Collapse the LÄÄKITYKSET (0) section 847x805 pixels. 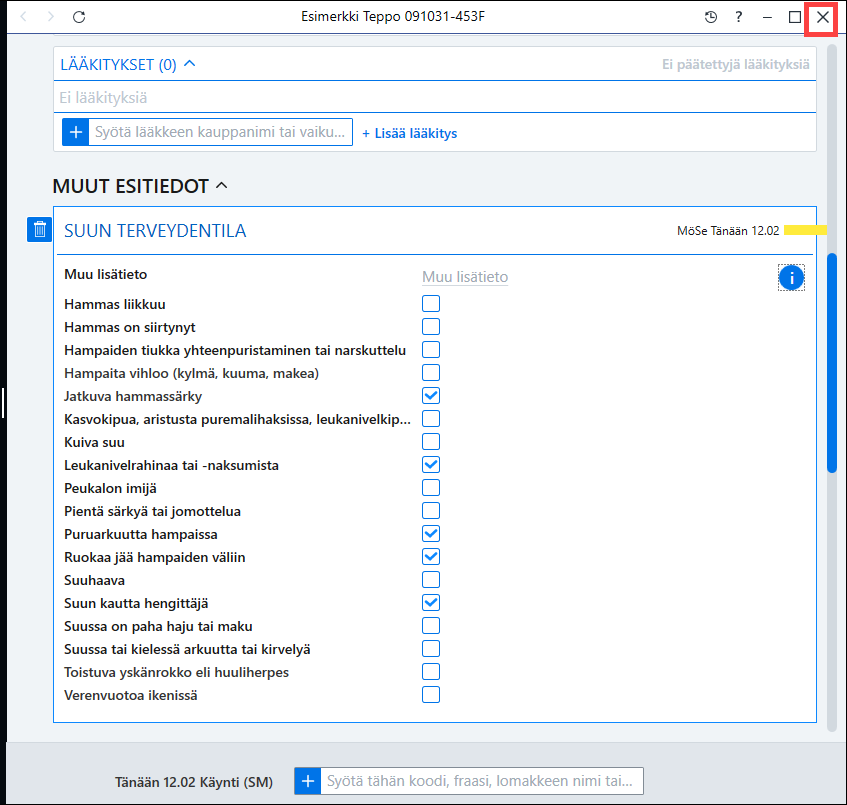point(190,64)
